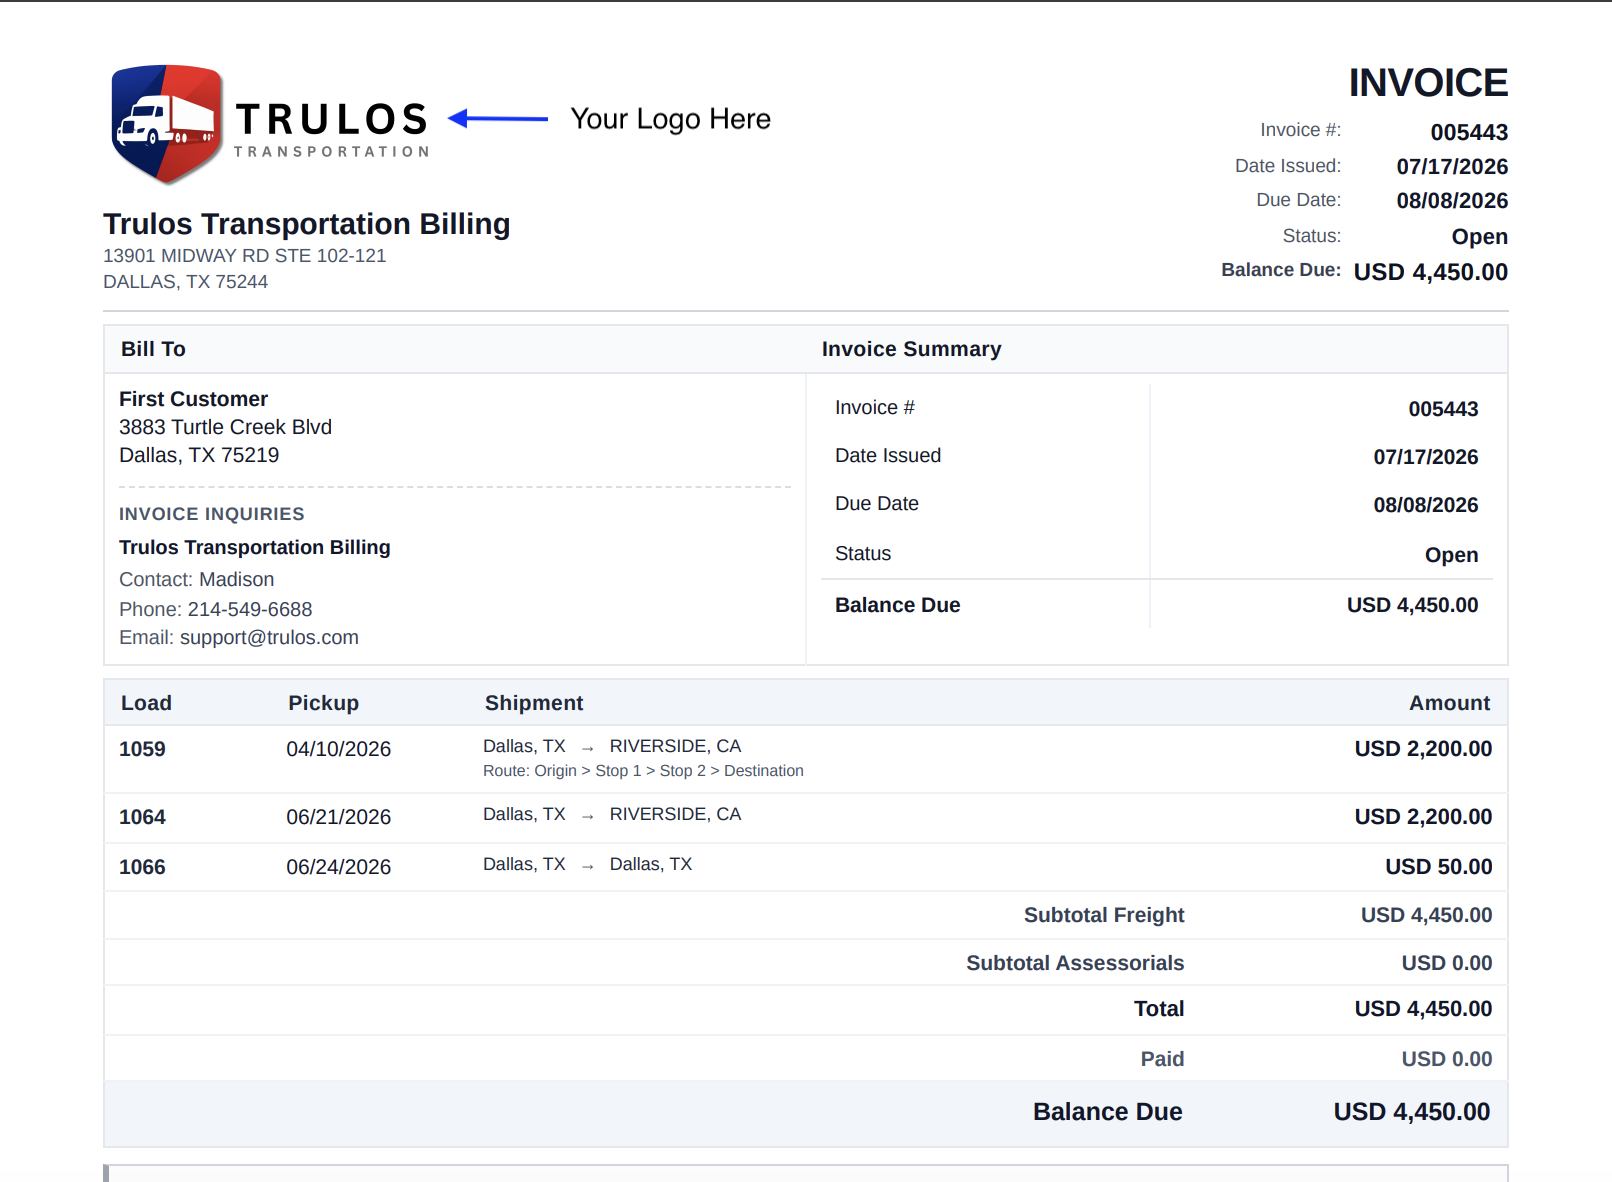Click summary table invoice number 005443
Viewport: 1612px width, 1182px height.
tap(1443, 409)
